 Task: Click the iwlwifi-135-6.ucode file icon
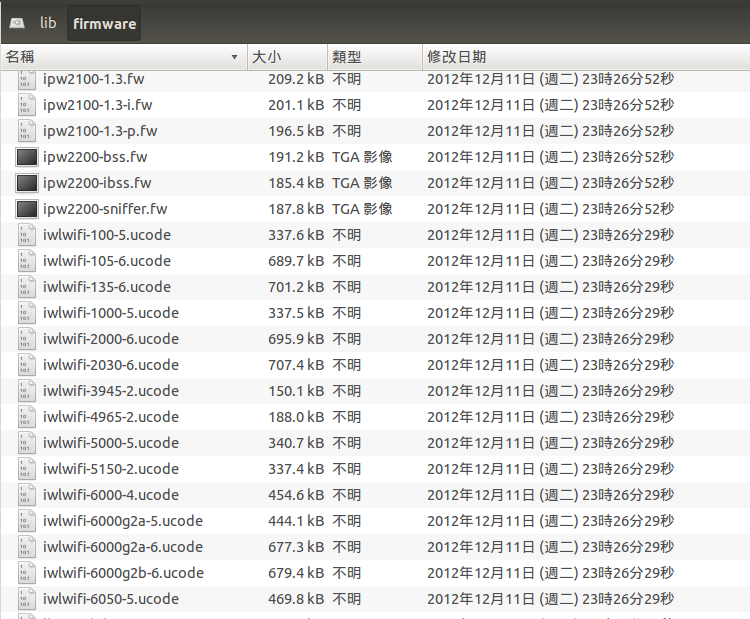pyautogui.click(x=26, y=287)
